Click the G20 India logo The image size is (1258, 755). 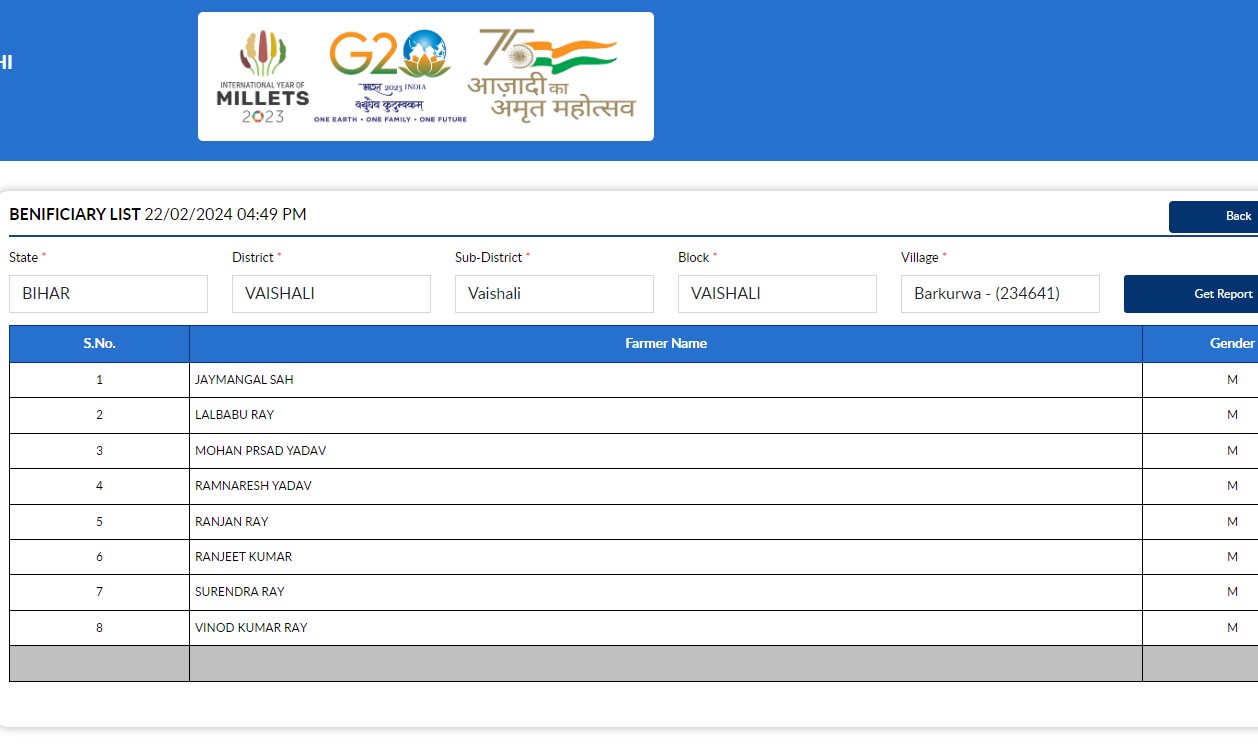pos(390,77)
